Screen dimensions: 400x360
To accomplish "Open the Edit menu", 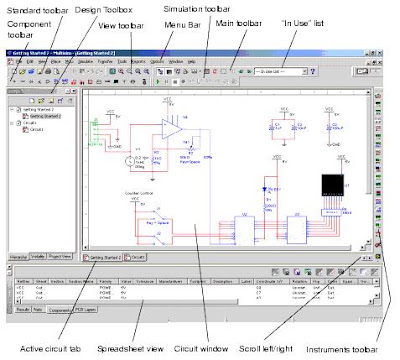I will (30, 62).
